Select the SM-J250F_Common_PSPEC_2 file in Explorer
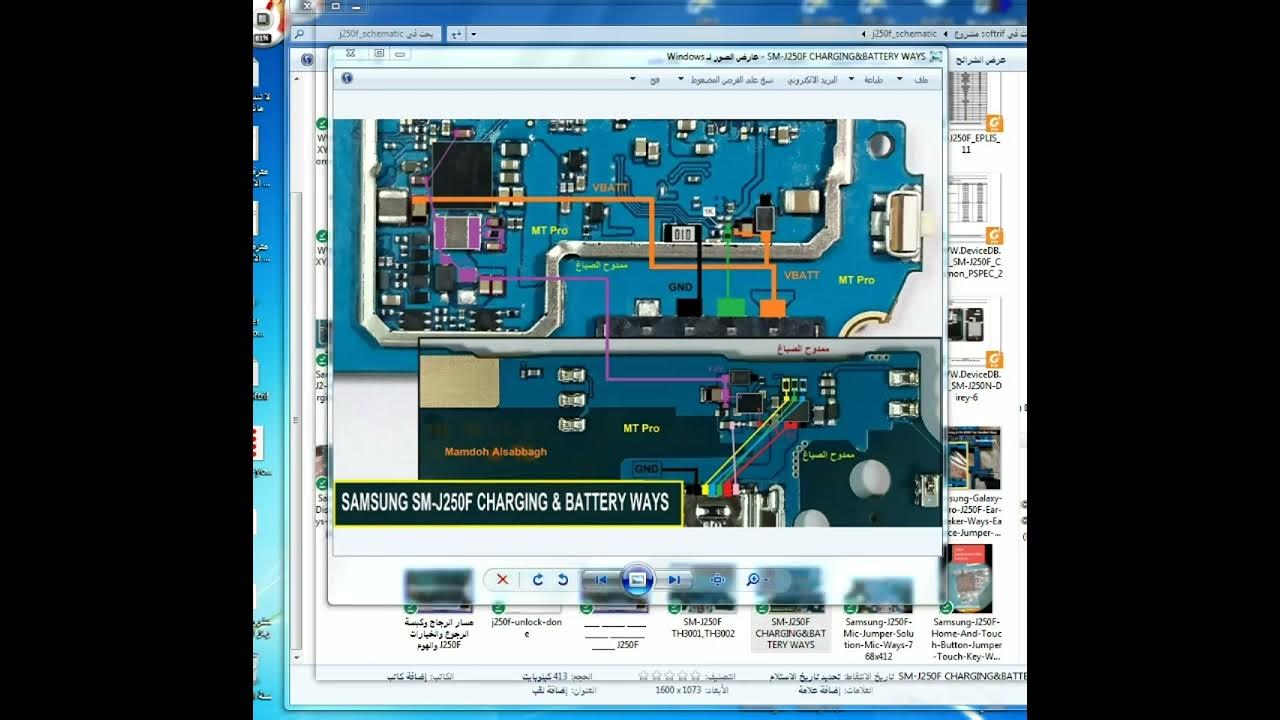This screenshot has height=720, width=1280. [975, 261]
